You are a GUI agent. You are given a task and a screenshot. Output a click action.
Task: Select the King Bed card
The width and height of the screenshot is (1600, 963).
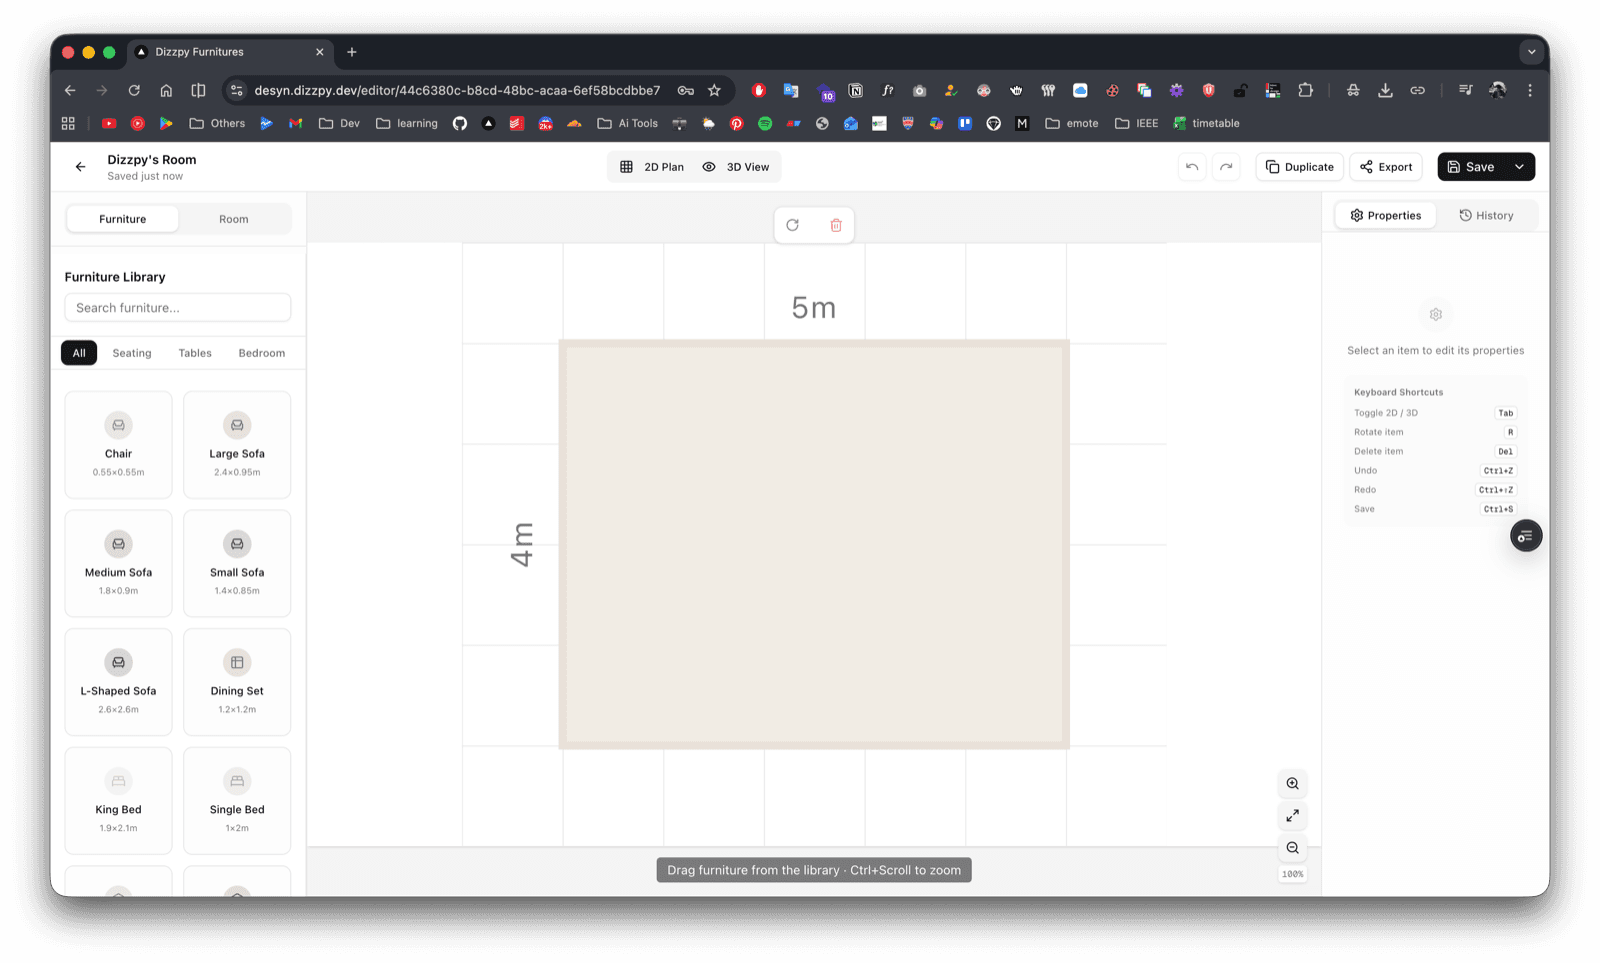118,800
